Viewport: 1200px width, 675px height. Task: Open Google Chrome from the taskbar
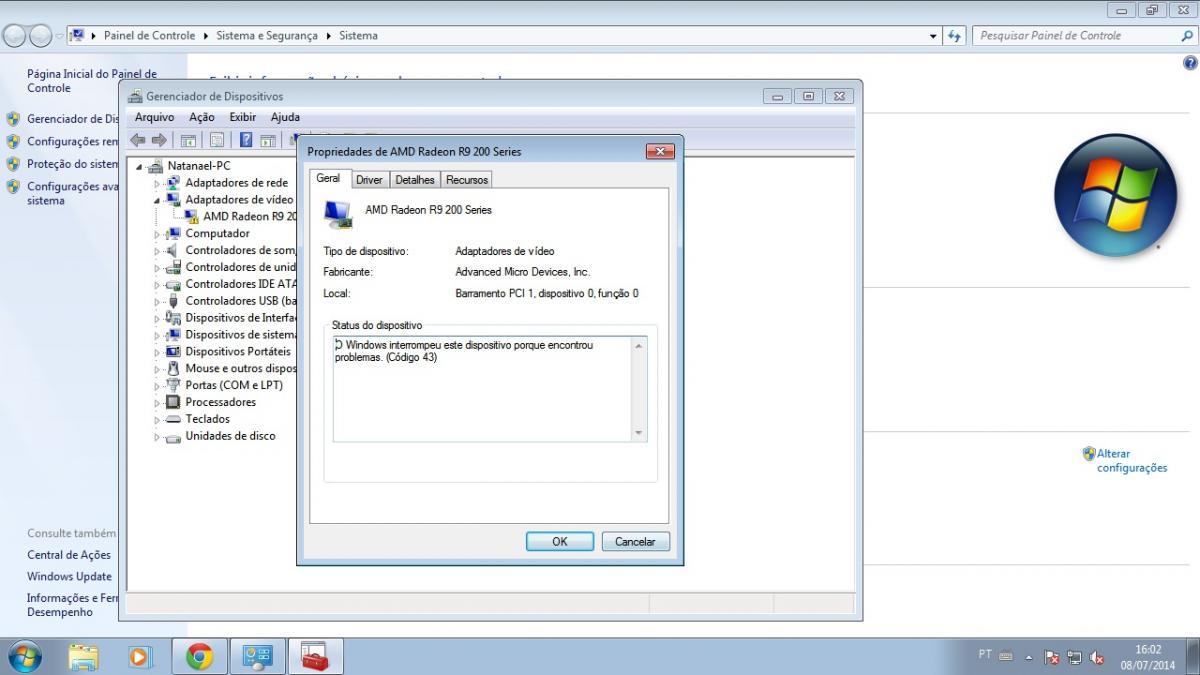coord(200,656)
